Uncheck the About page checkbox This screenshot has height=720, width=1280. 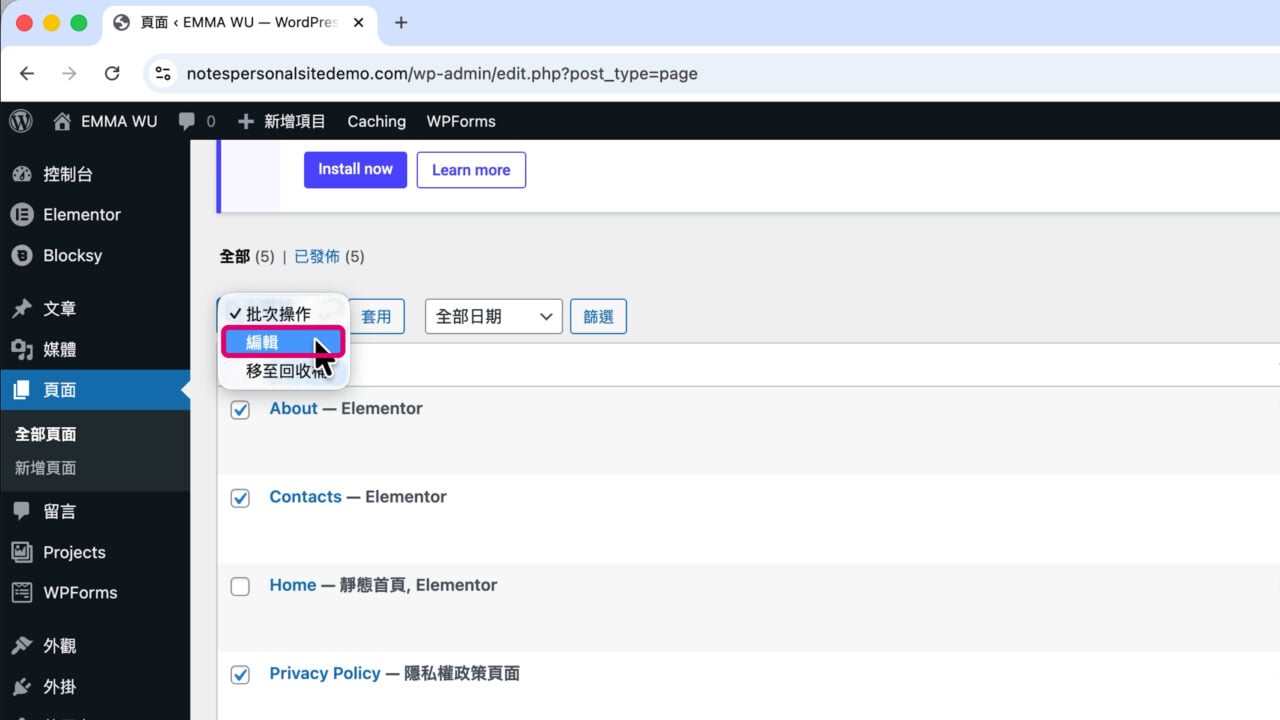pos(240,409)
